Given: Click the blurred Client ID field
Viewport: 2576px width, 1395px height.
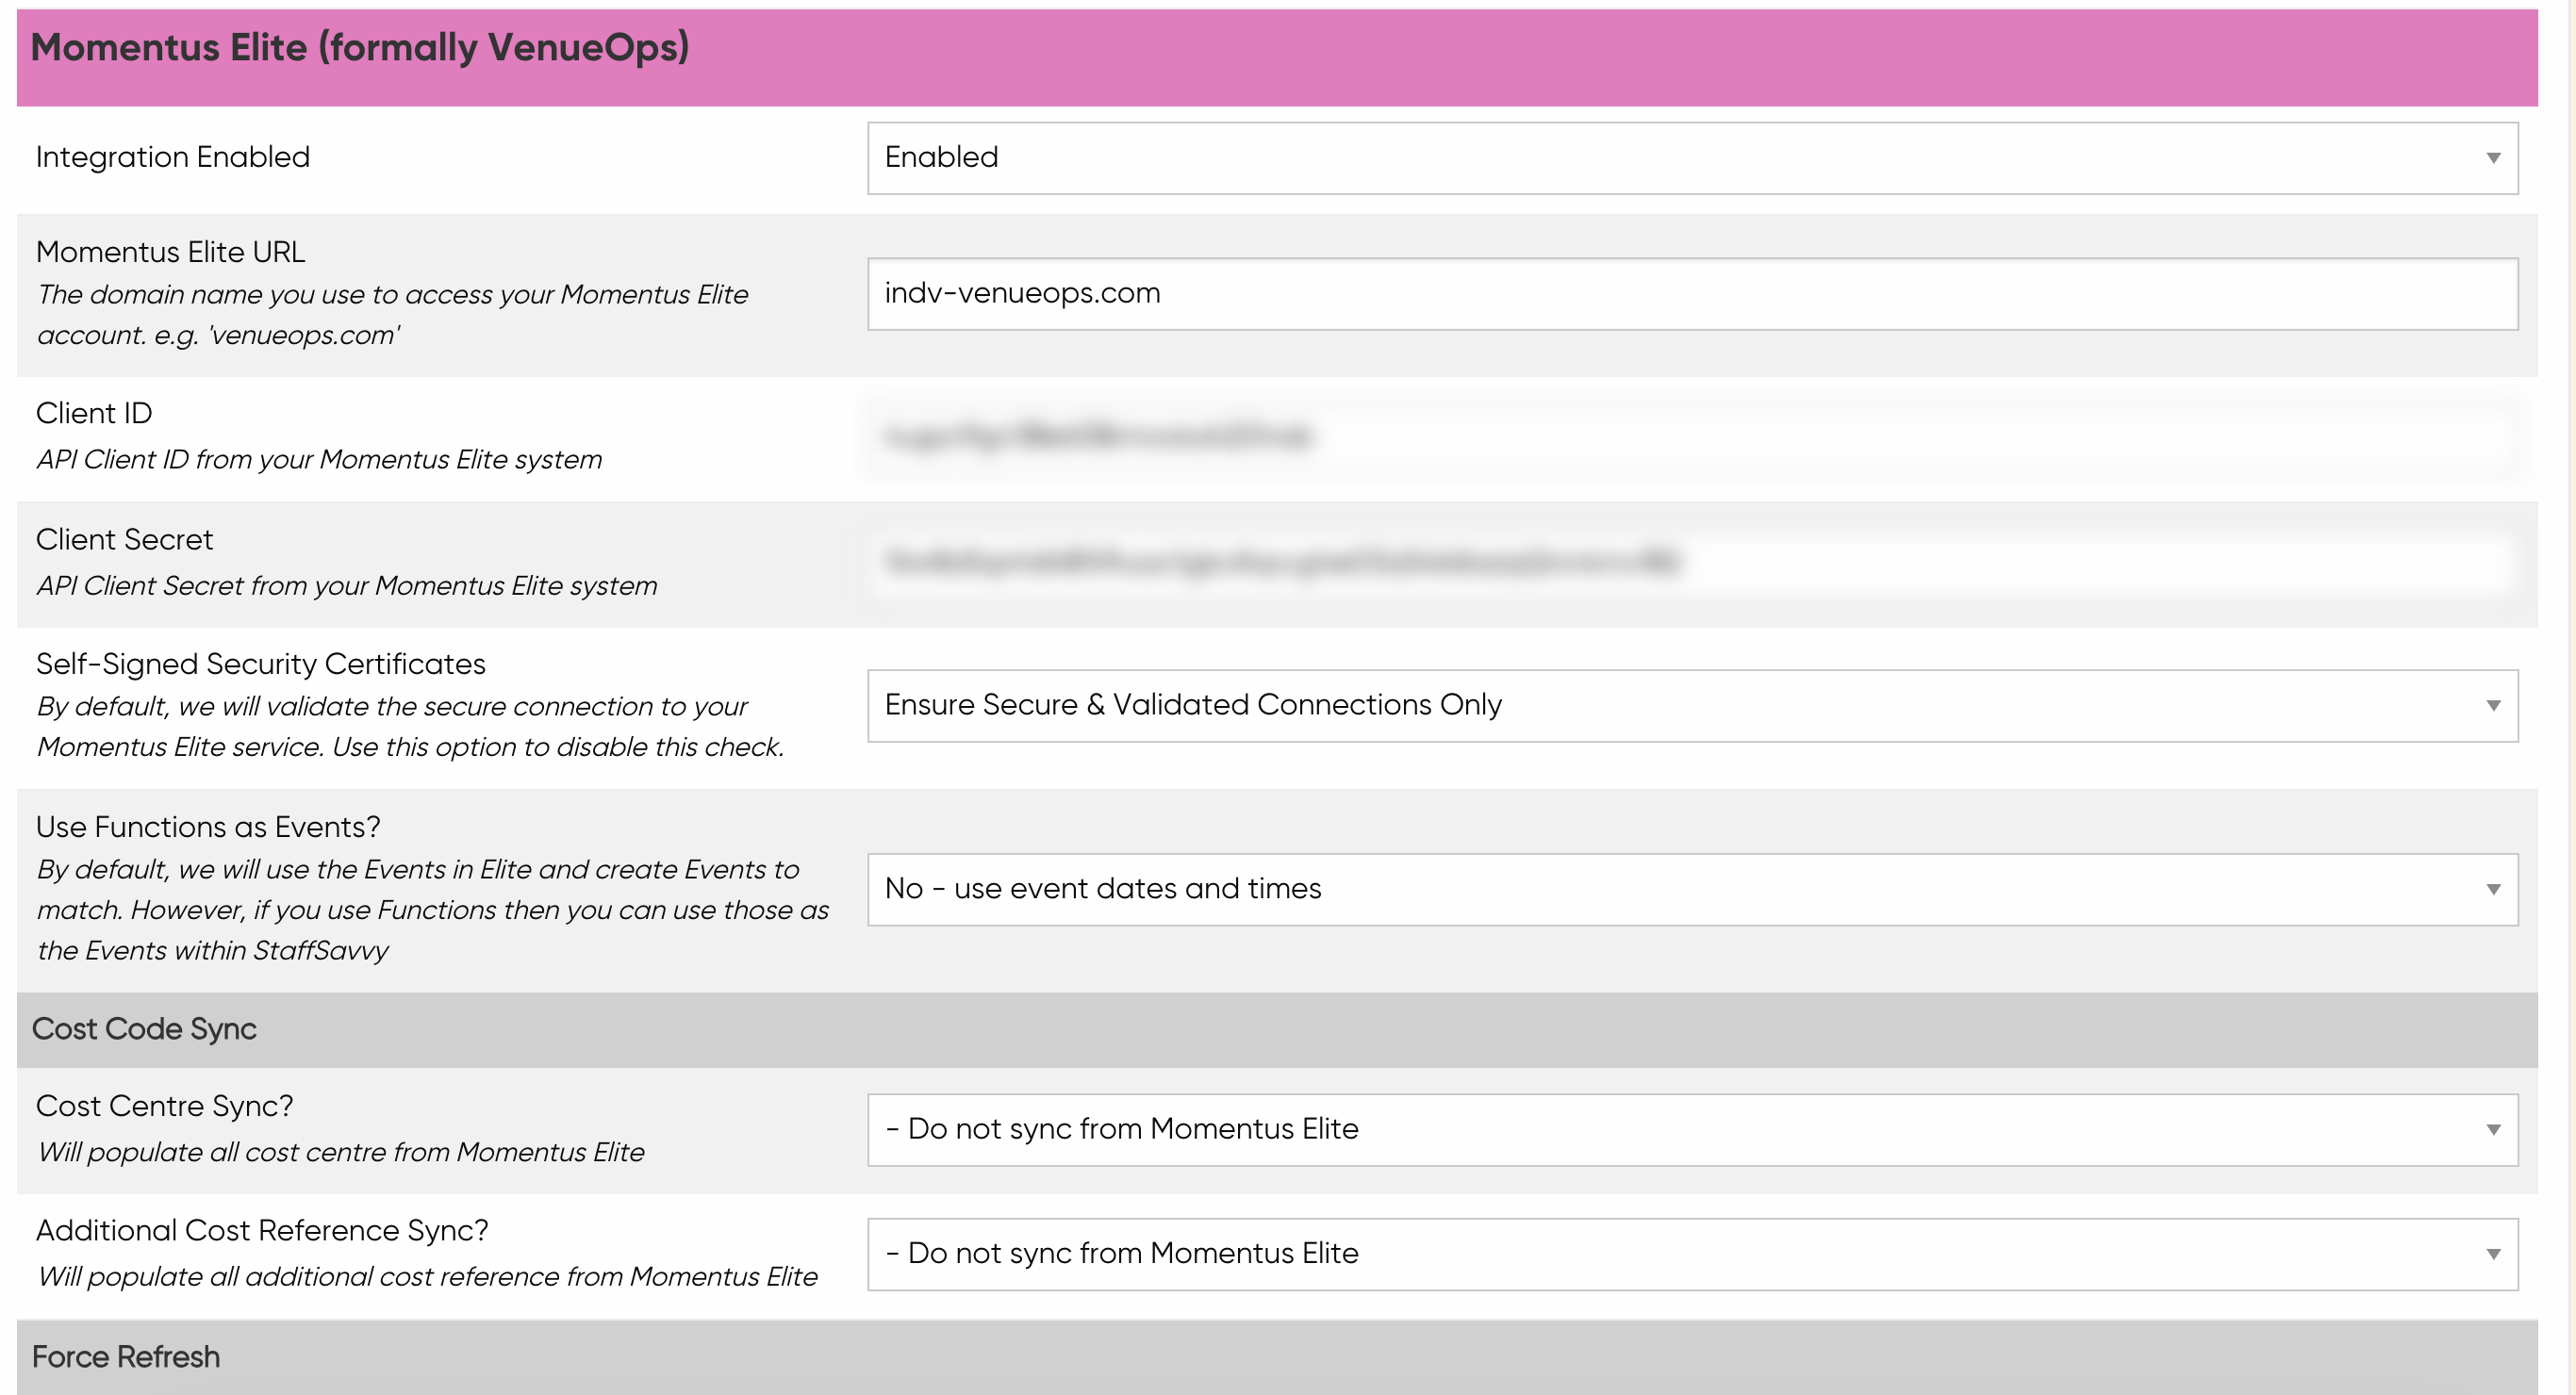Looking at the screenshot, I should point(1692,437).
